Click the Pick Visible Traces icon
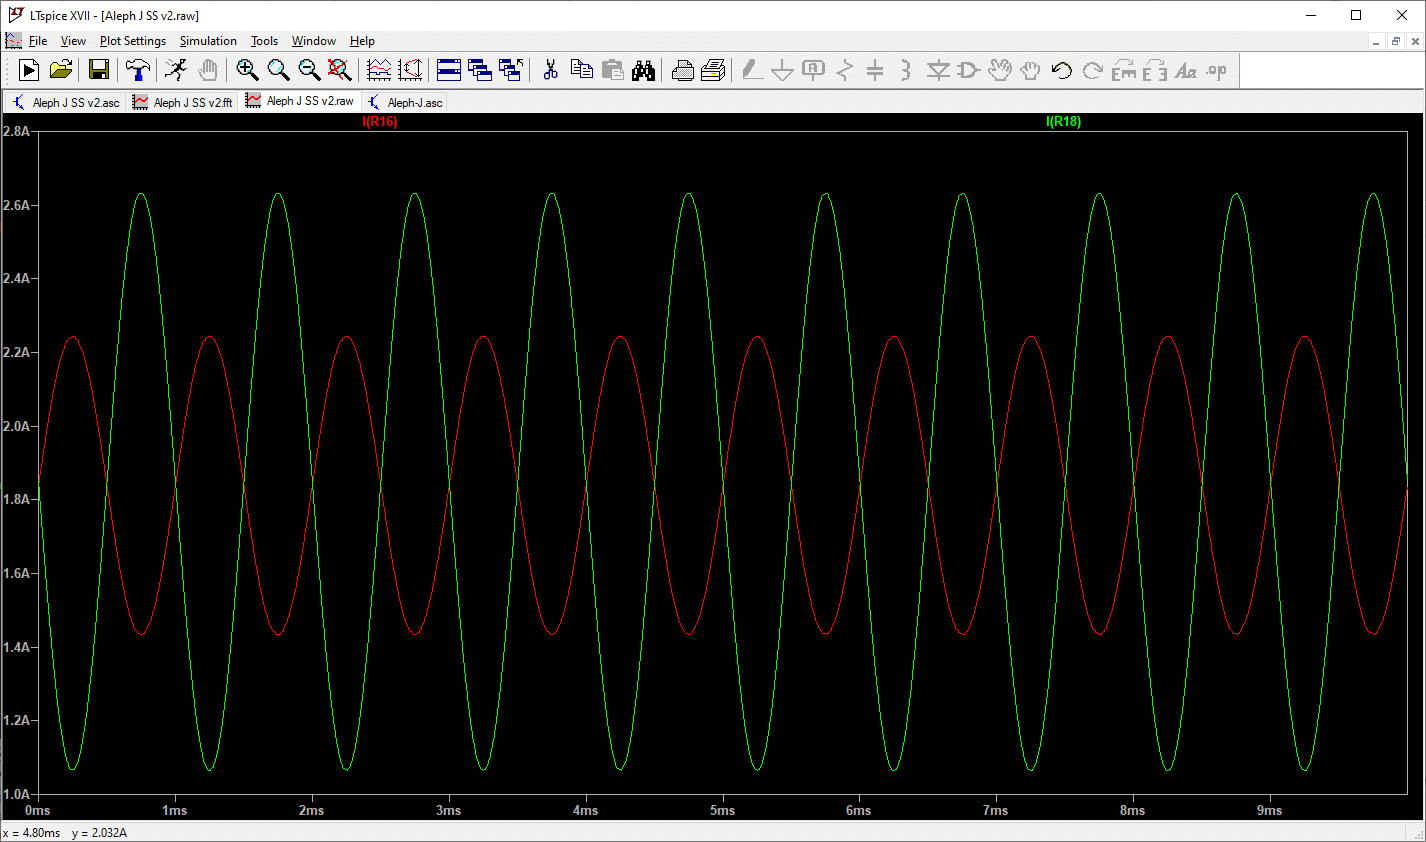Viewport: 1426px width, 842px height. tap(379, 70)
